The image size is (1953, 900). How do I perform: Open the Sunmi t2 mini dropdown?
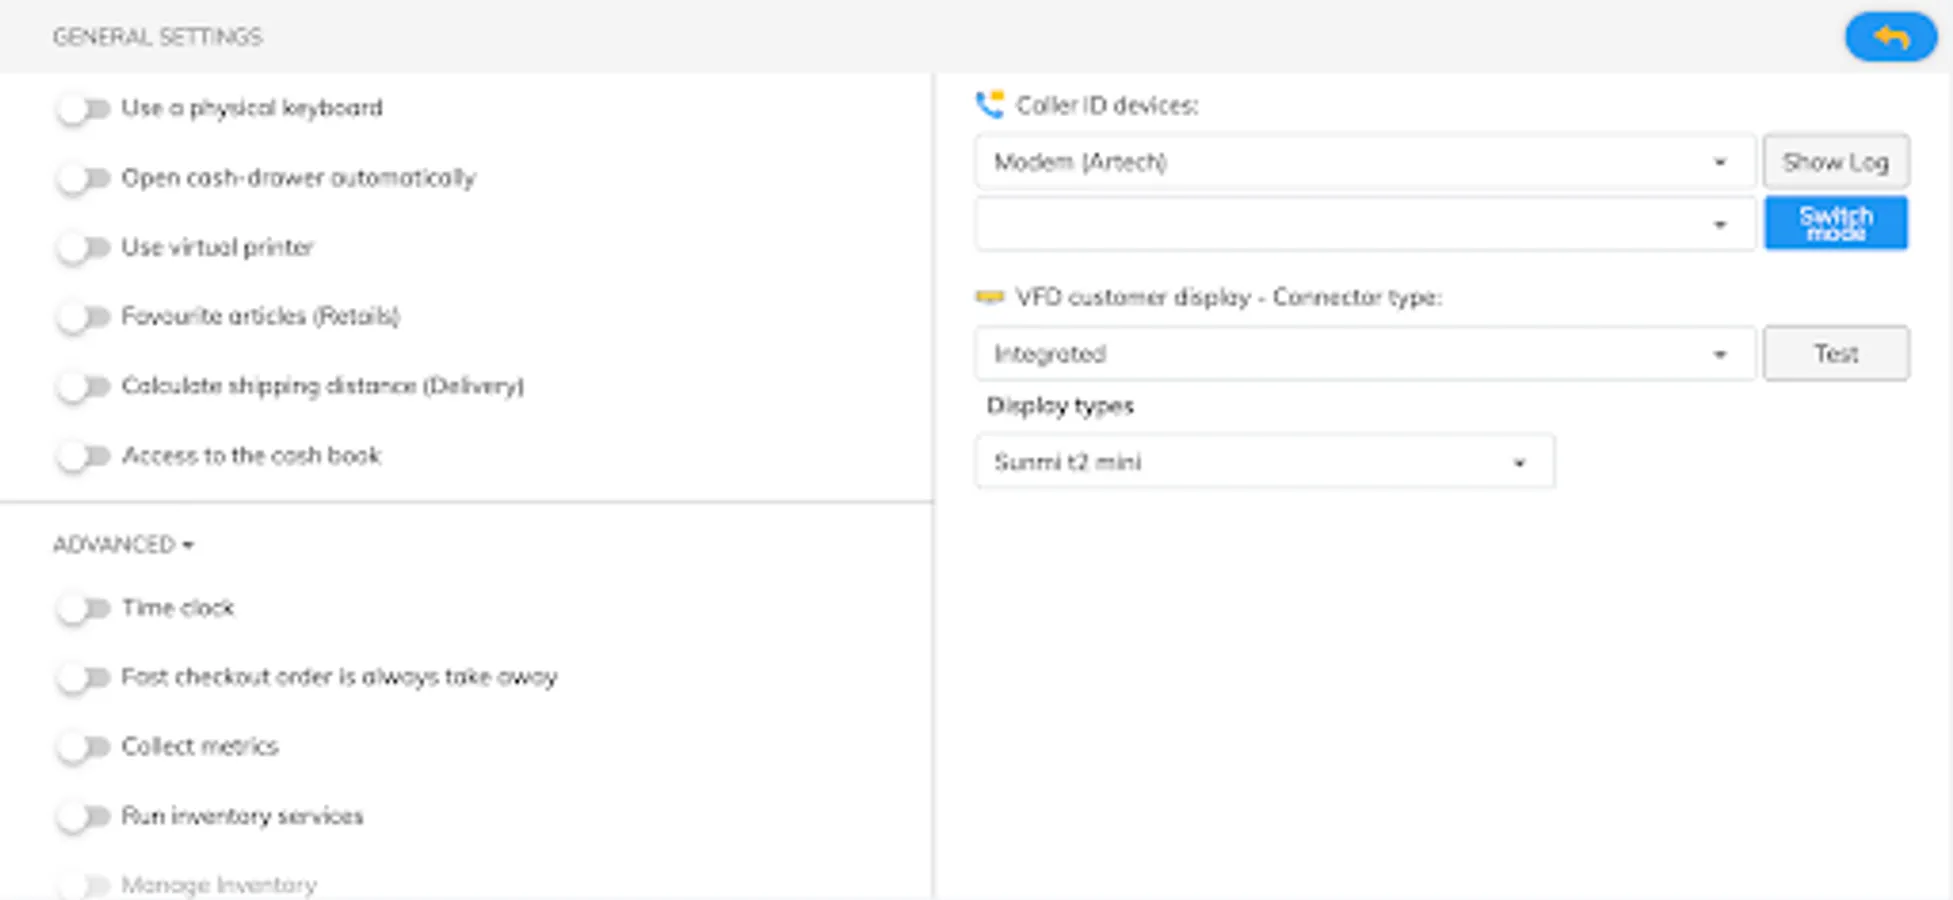point(1264,462)
